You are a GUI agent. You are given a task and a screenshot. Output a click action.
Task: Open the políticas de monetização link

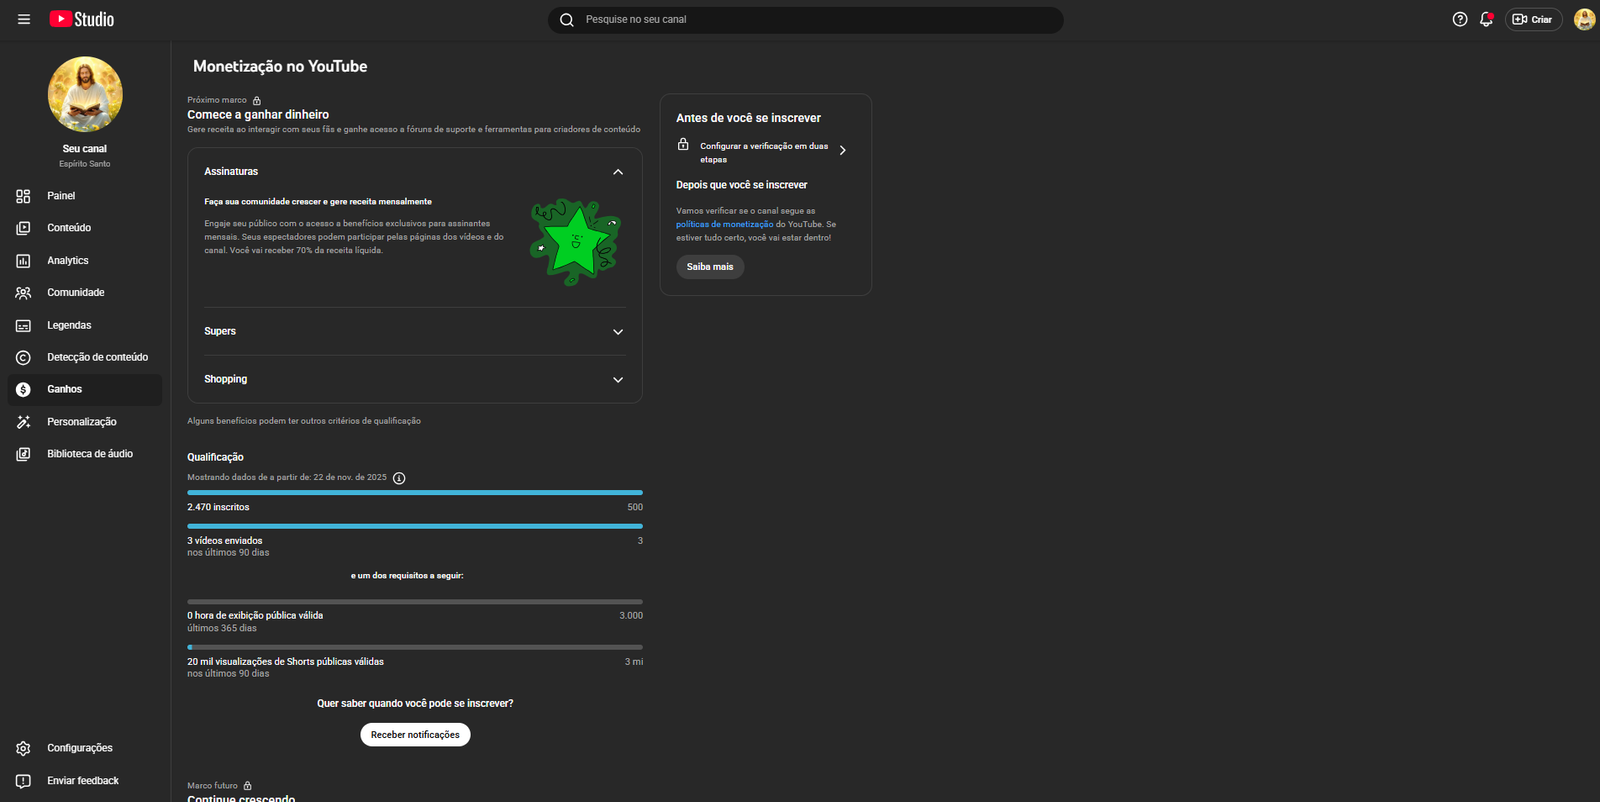[x=724, y=225]
